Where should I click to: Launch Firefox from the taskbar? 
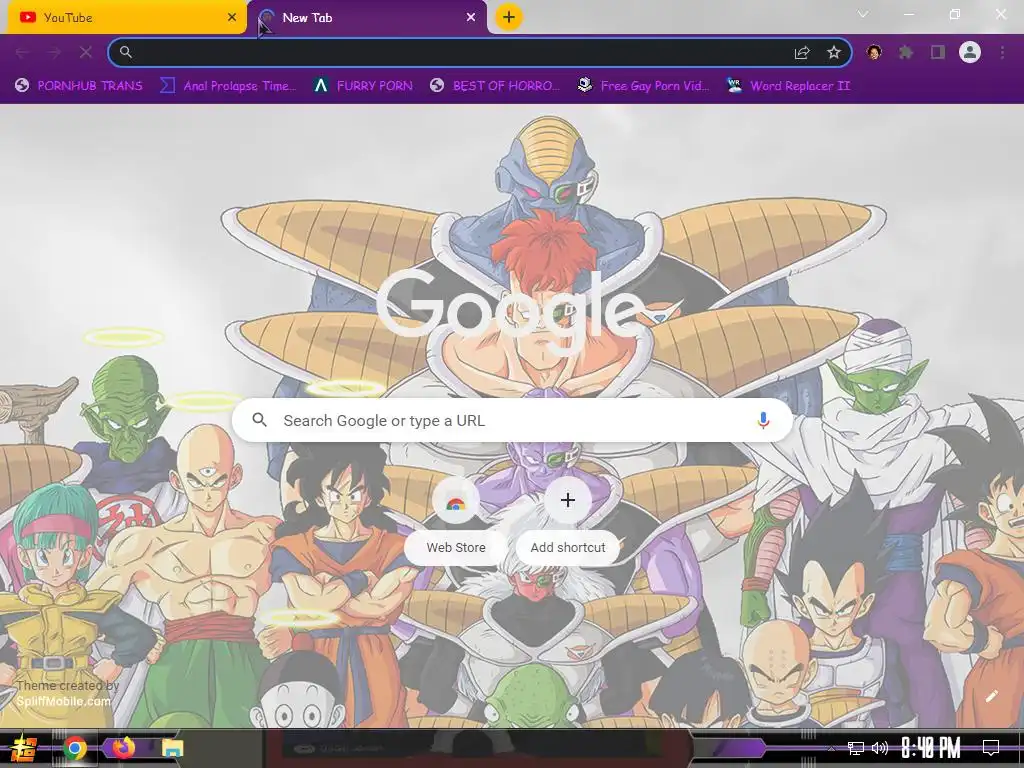[x=123, y=747]
